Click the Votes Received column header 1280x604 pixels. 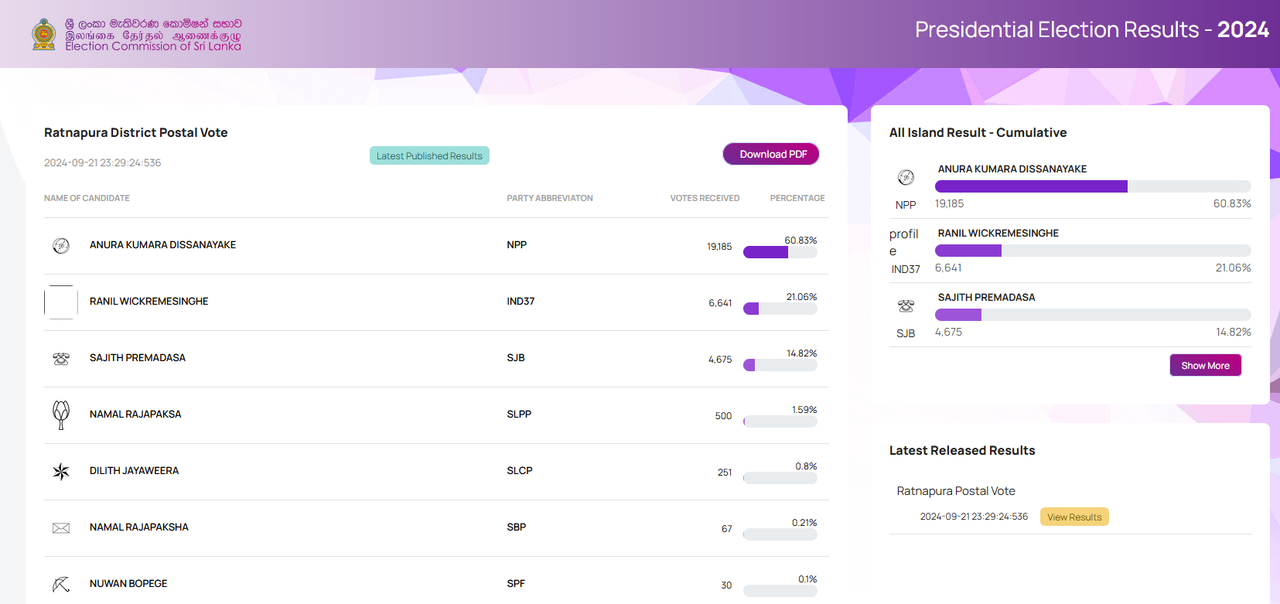click(x=705, y=198)
